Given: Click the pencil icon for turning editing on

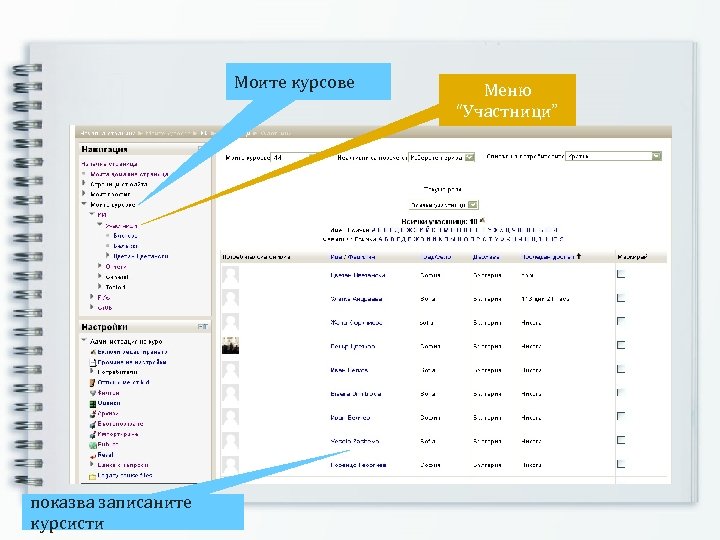Looking at the screenshot, I should click(92, 352).
